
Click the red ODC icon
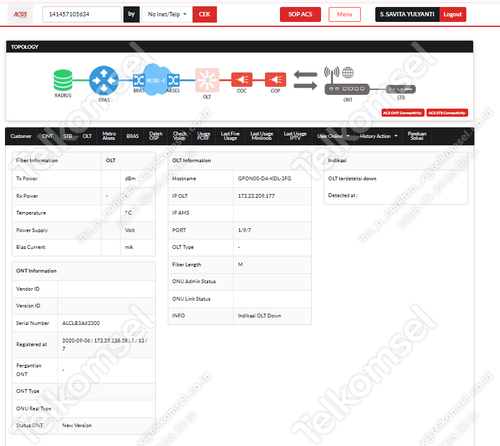242,80
